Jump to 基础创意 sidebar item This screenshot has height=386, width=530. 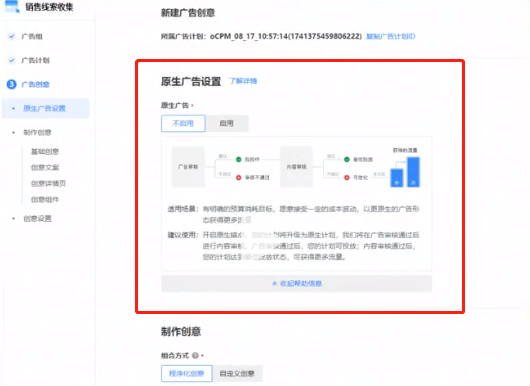45,151
